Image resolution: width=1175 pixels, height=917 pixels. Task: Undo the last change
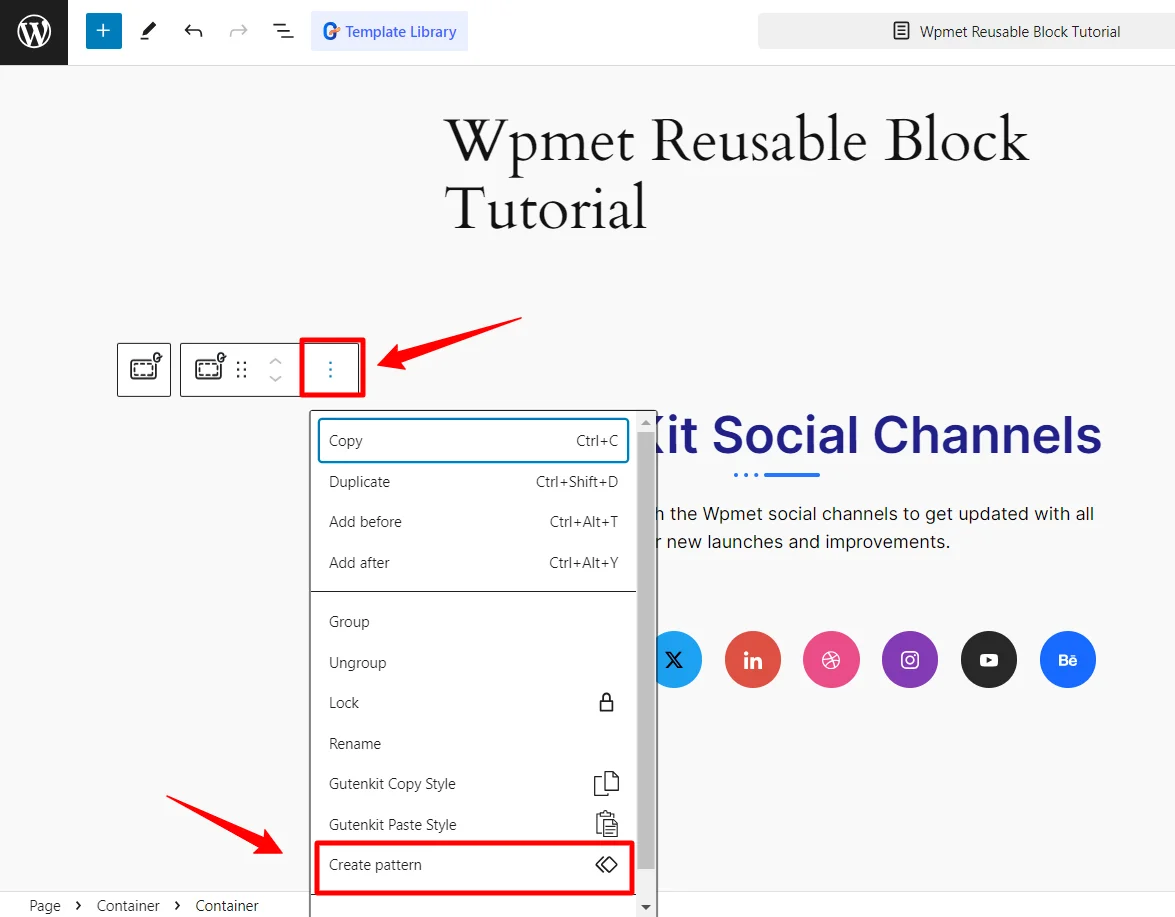(193, 31)
